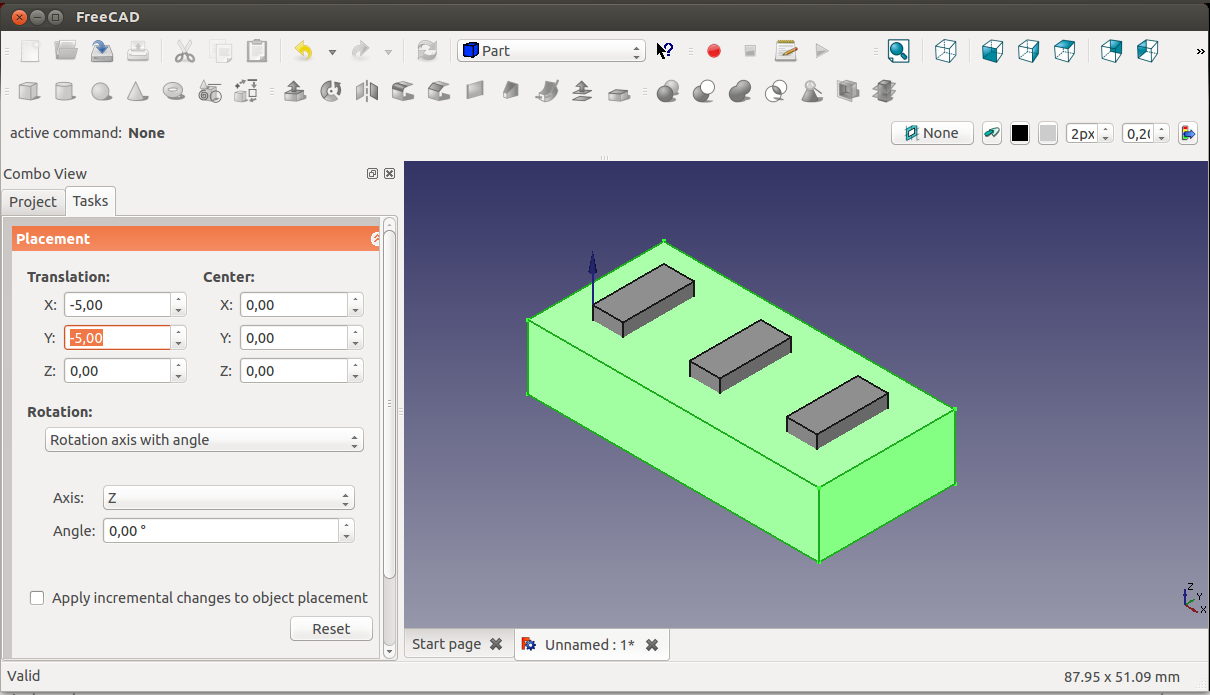Switch to the axonometric view cube icon

click(946, 51)
